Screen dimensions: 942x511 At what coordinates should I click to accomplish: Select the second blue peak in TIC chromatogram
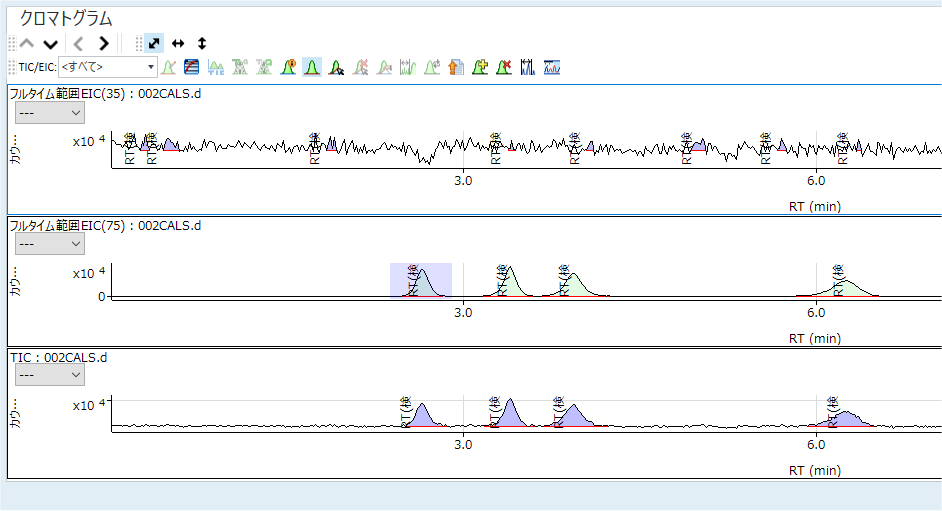coord(511,414)
